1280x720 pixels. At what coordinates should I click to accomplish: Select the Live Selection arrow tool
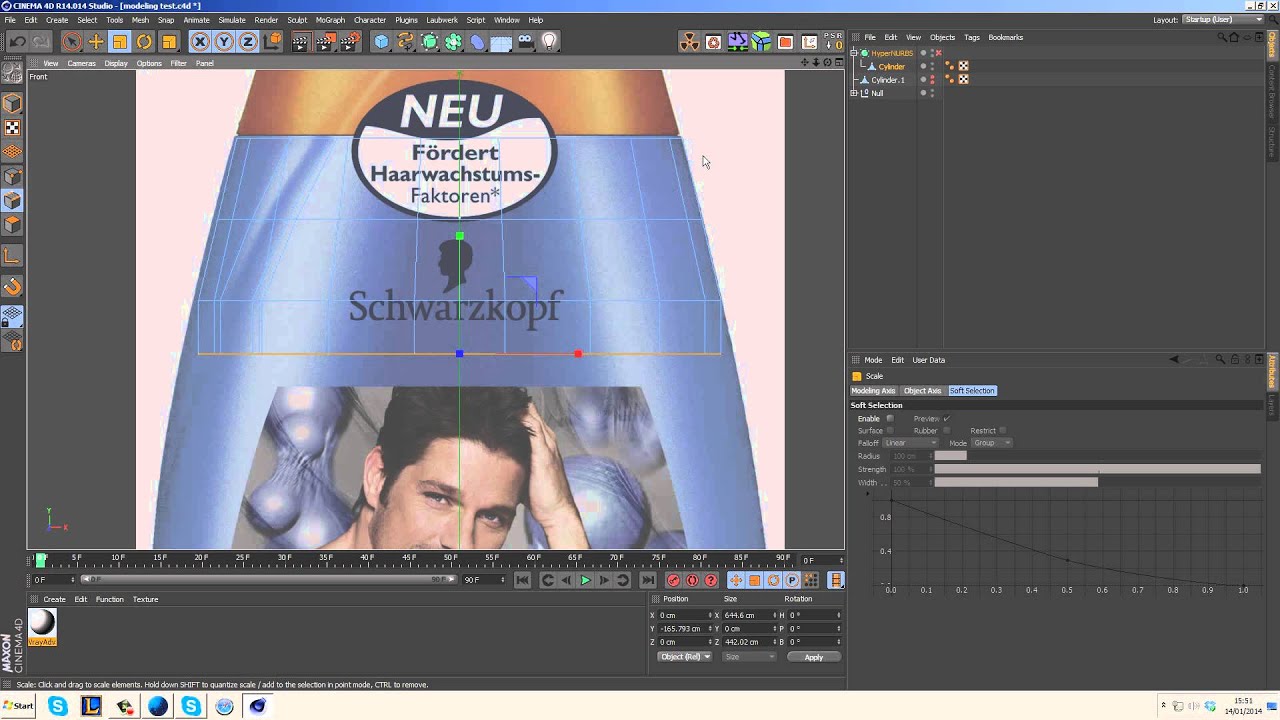tap(71, 41)
